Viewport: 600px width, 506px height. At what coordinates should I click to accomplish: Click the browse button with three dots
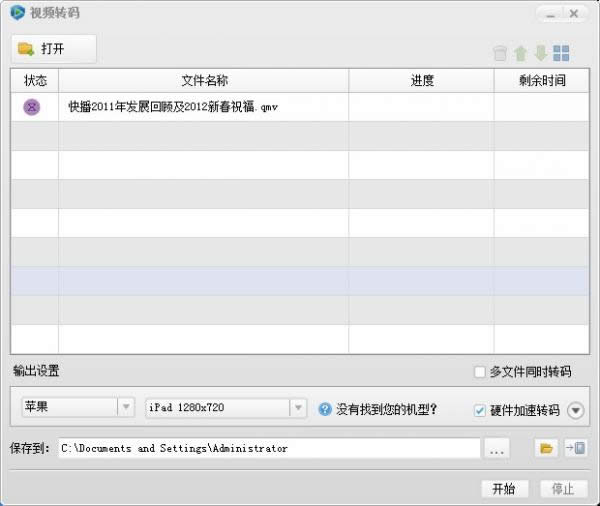pos(497,449)
